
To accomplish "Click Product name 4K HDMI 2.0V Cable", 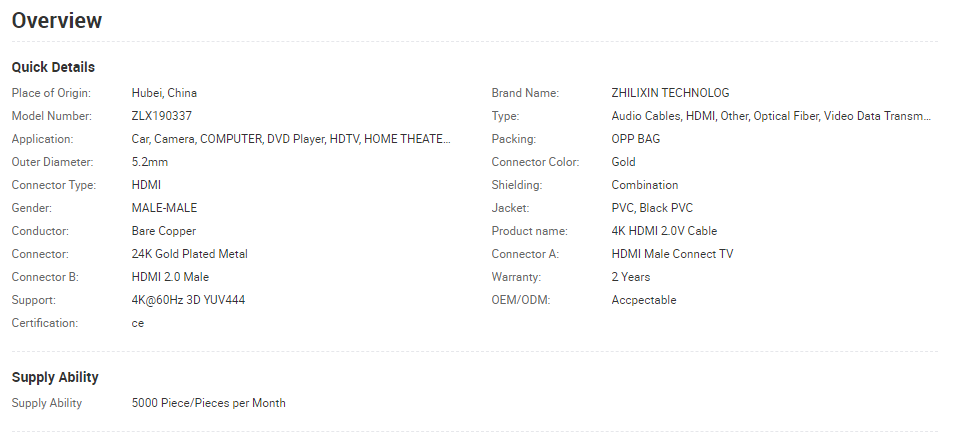I will click(664, 232).
